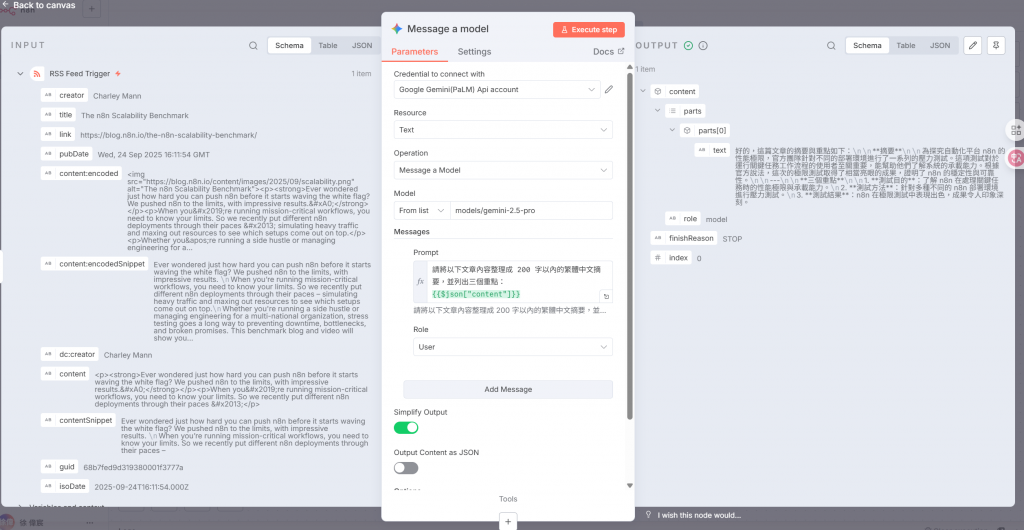
Task: Open the Parameters tab
Action: [415, 52]
